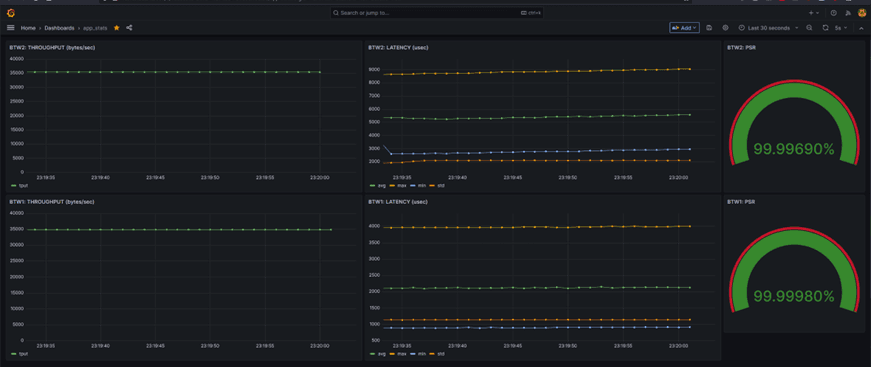This screenshot has height=367, width=871.
Task: Refresh the dashboard now
Action: point(825,28)
